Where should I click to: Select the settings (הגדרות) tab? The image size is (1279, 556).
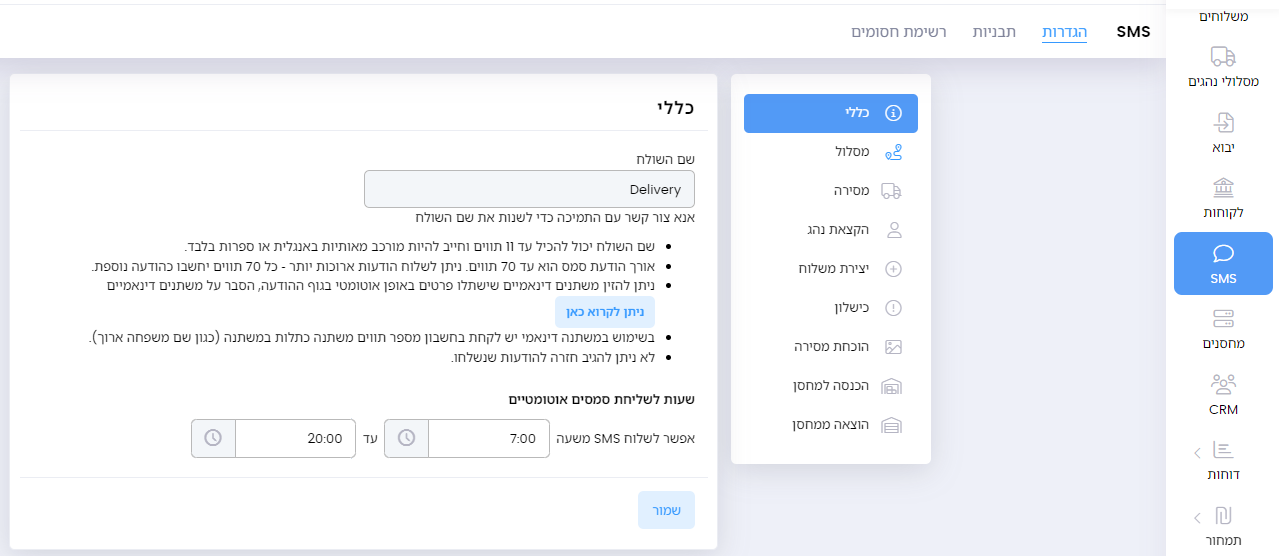(1065, 31)
